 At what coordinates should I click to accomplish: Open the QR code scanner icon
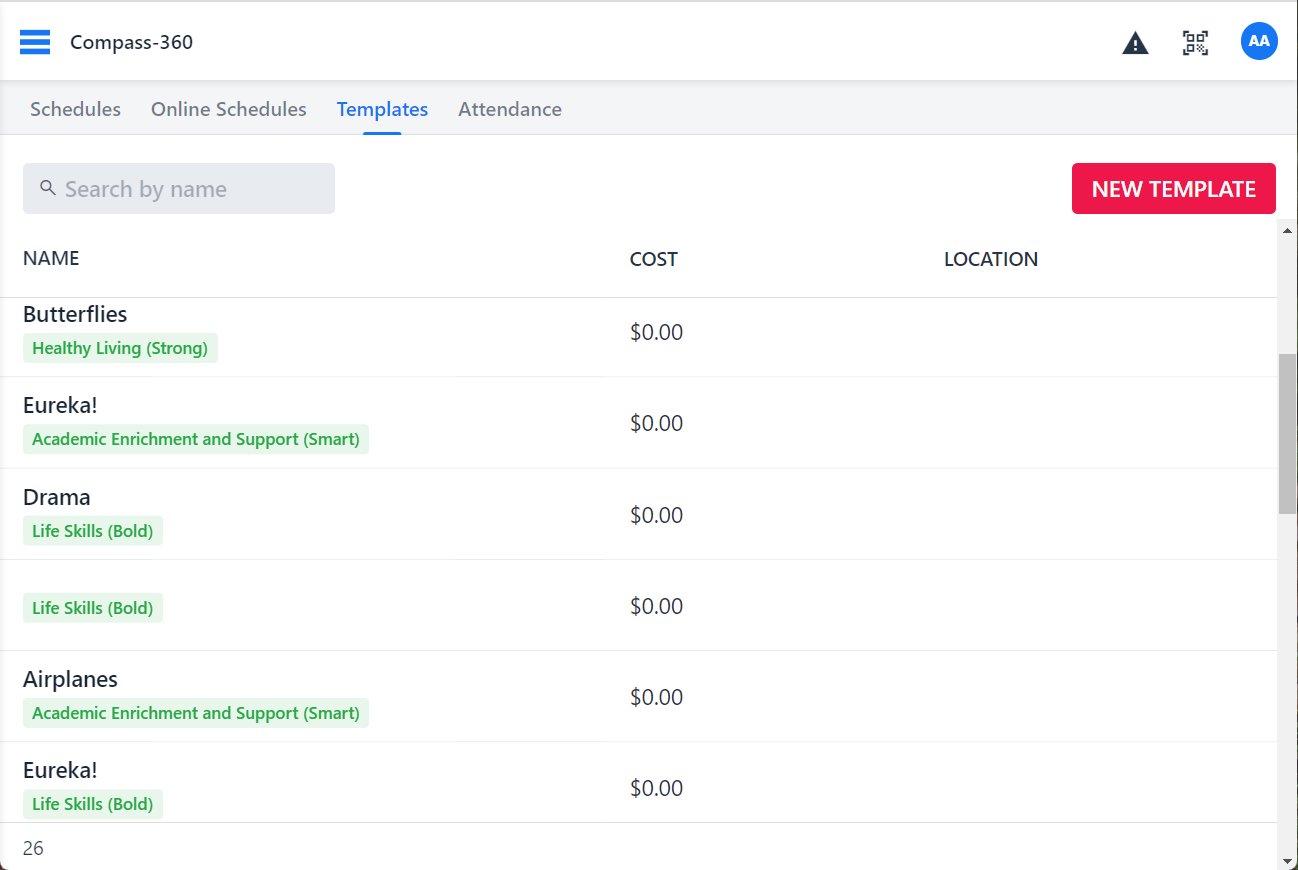point(1195,42)
